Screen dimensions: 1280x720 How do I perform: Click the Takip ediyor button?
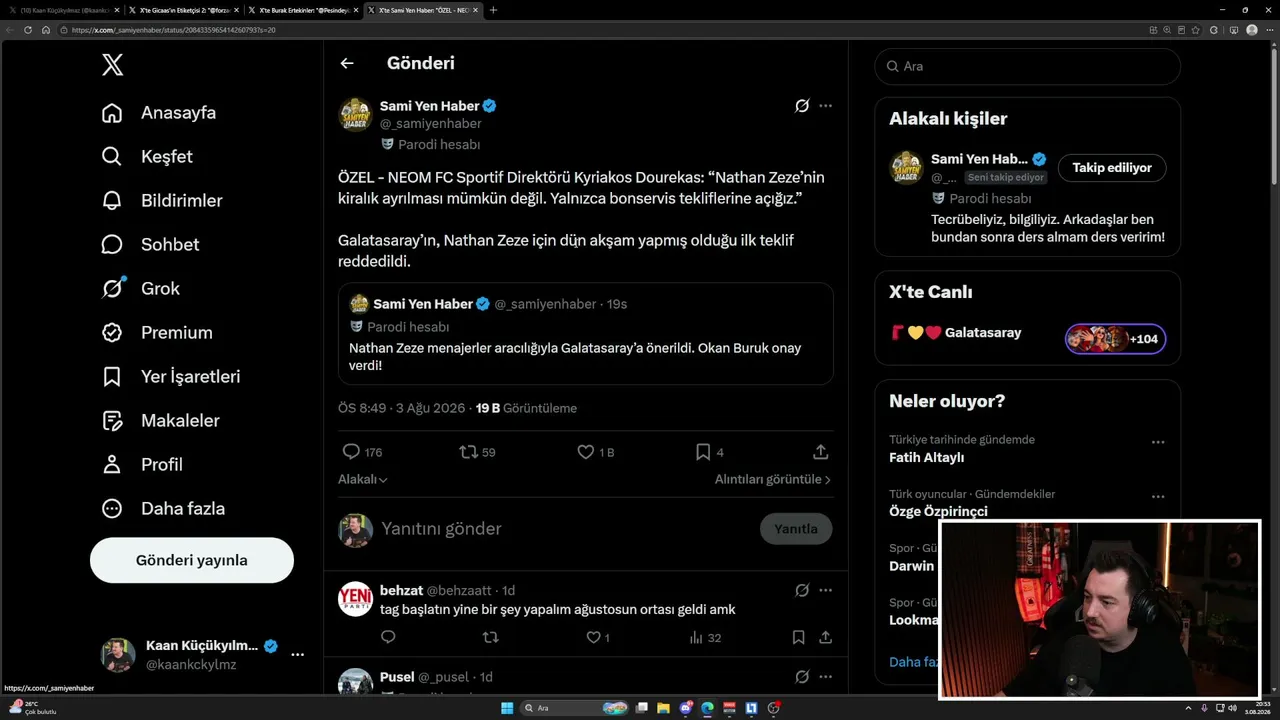point(1112,168)
